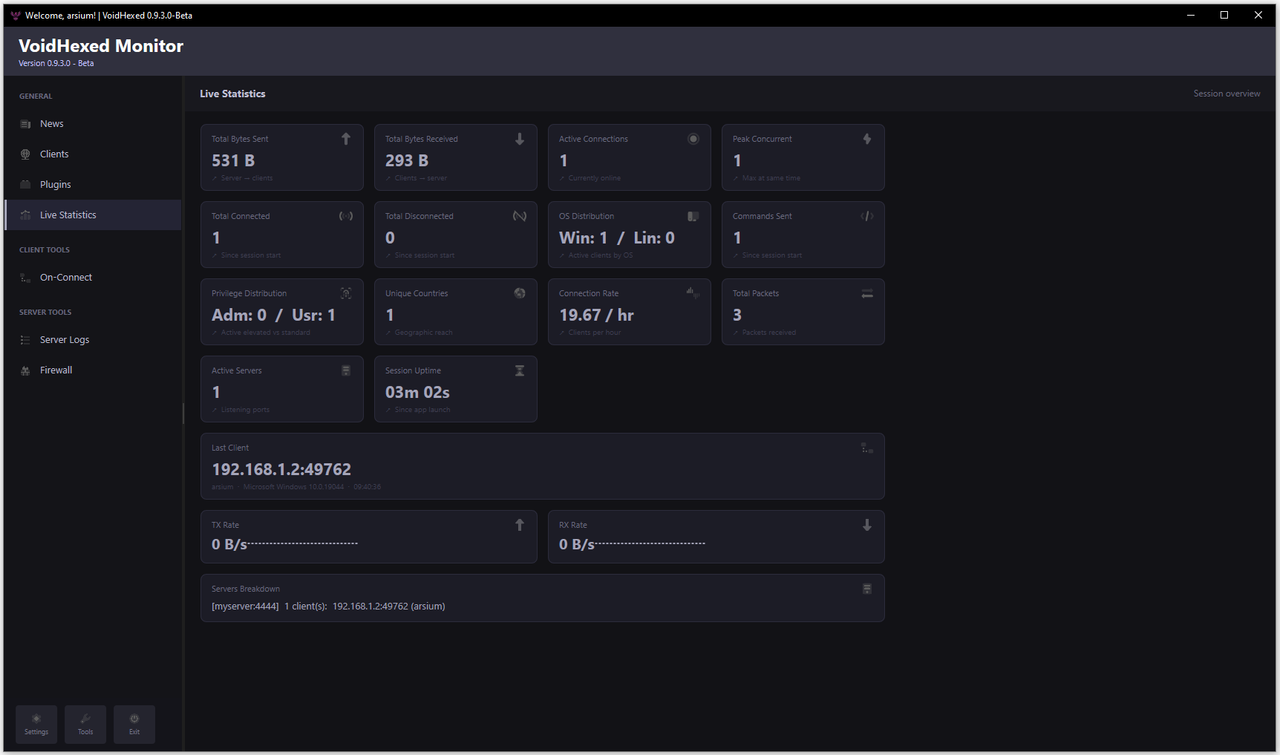Click the 19.67 / hr connection rate value
Image resolution: width=1280 pixels, height=755 pixels.
pos(596,315)
